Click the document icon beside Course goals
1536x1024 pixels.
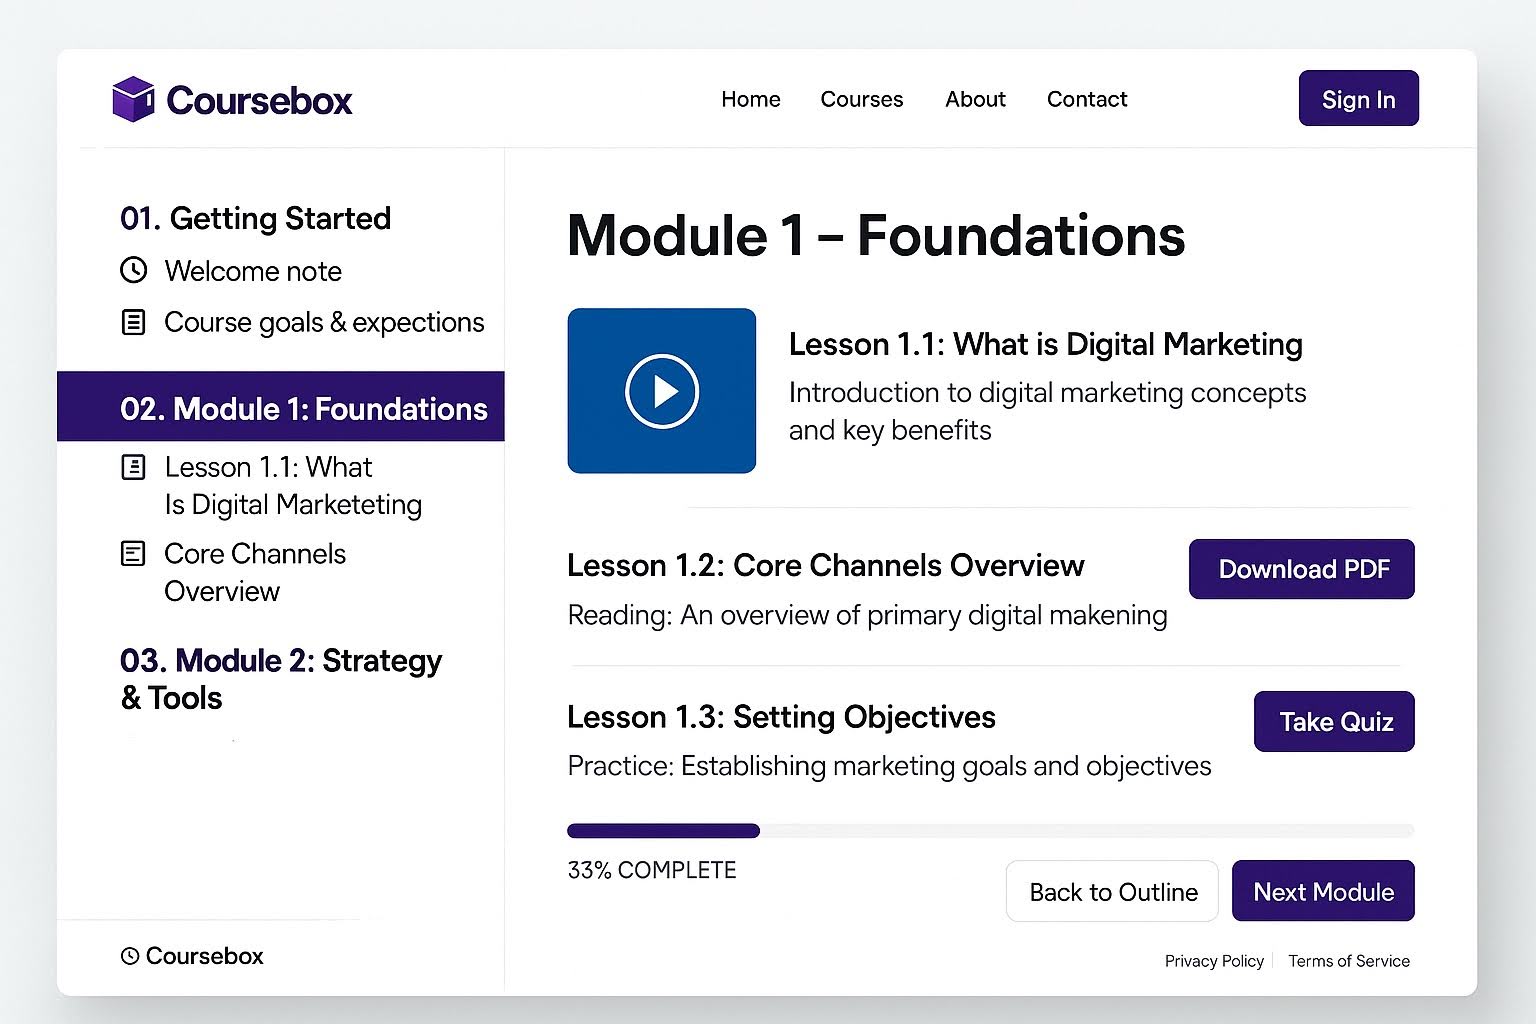click(x=133, y=321)
